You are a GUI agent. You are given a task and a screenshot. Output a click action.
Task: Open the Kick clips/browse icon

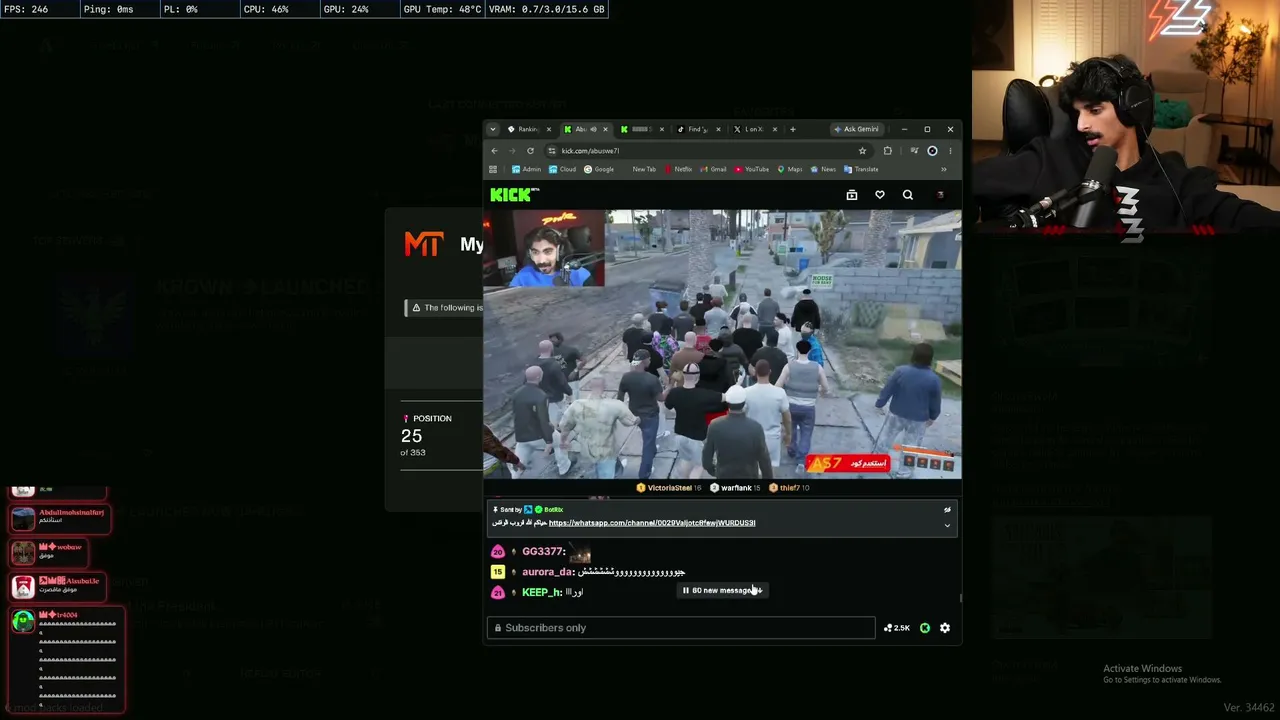[x=852, y=195]
